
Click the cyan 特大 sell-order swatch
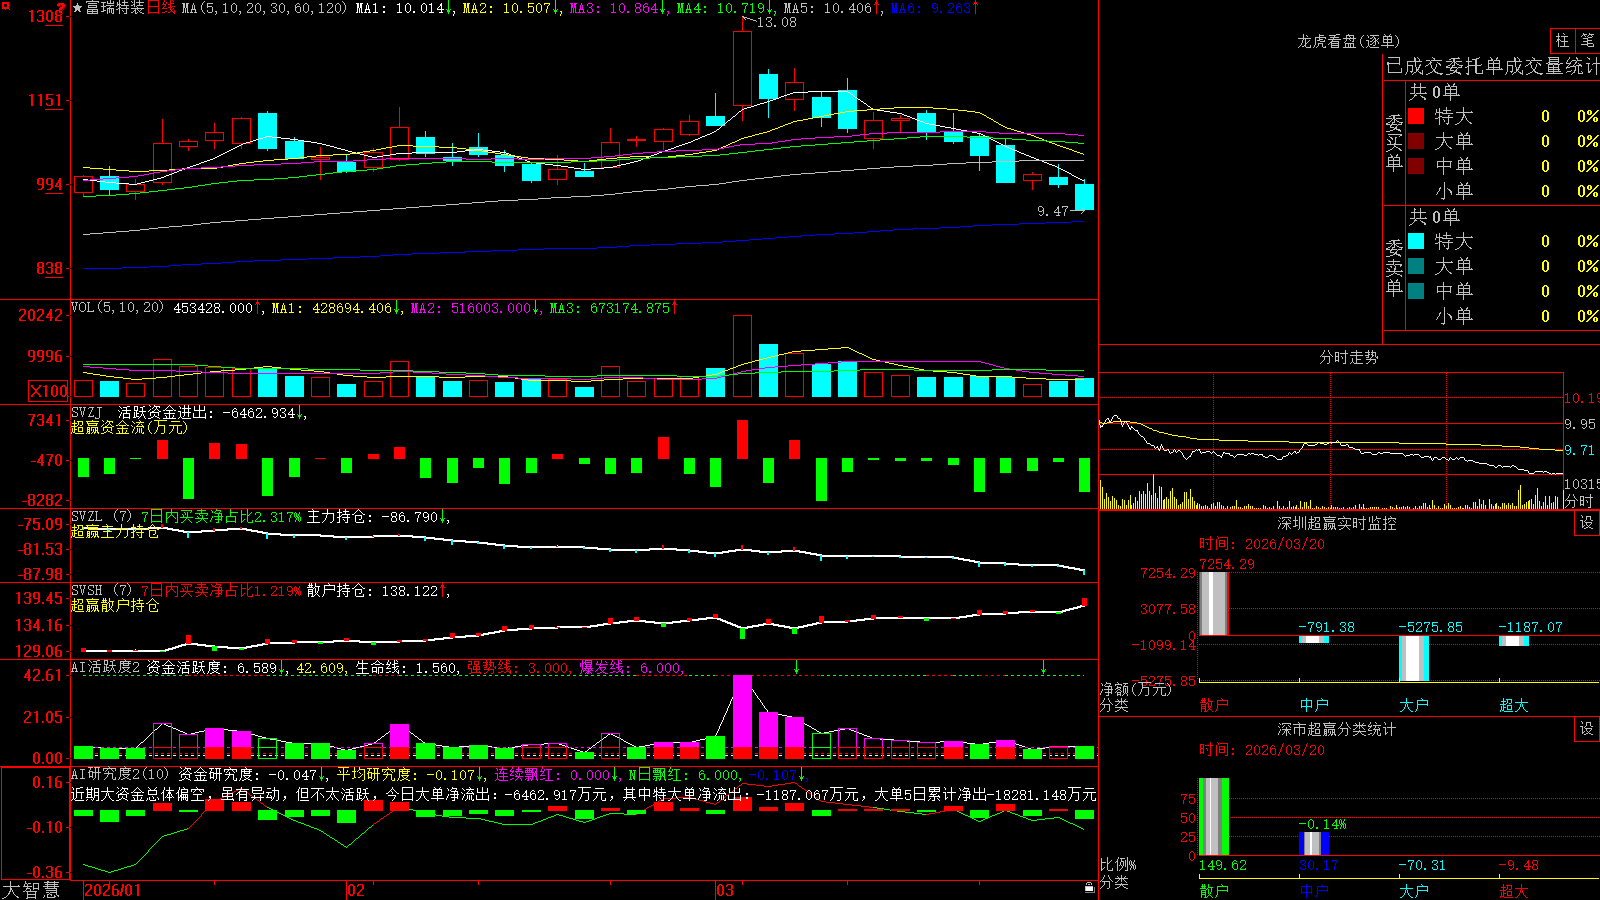(1416, 241)
